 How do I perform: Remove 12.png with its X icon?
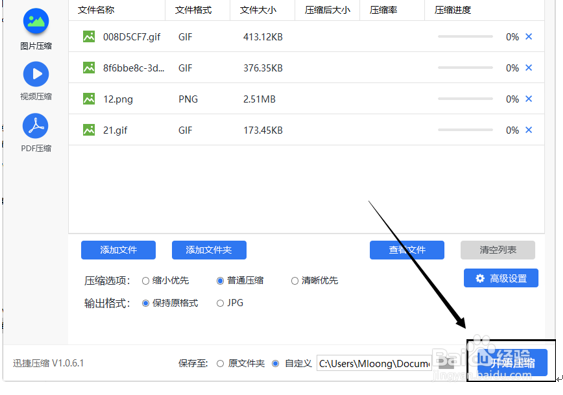pos(529,99)
